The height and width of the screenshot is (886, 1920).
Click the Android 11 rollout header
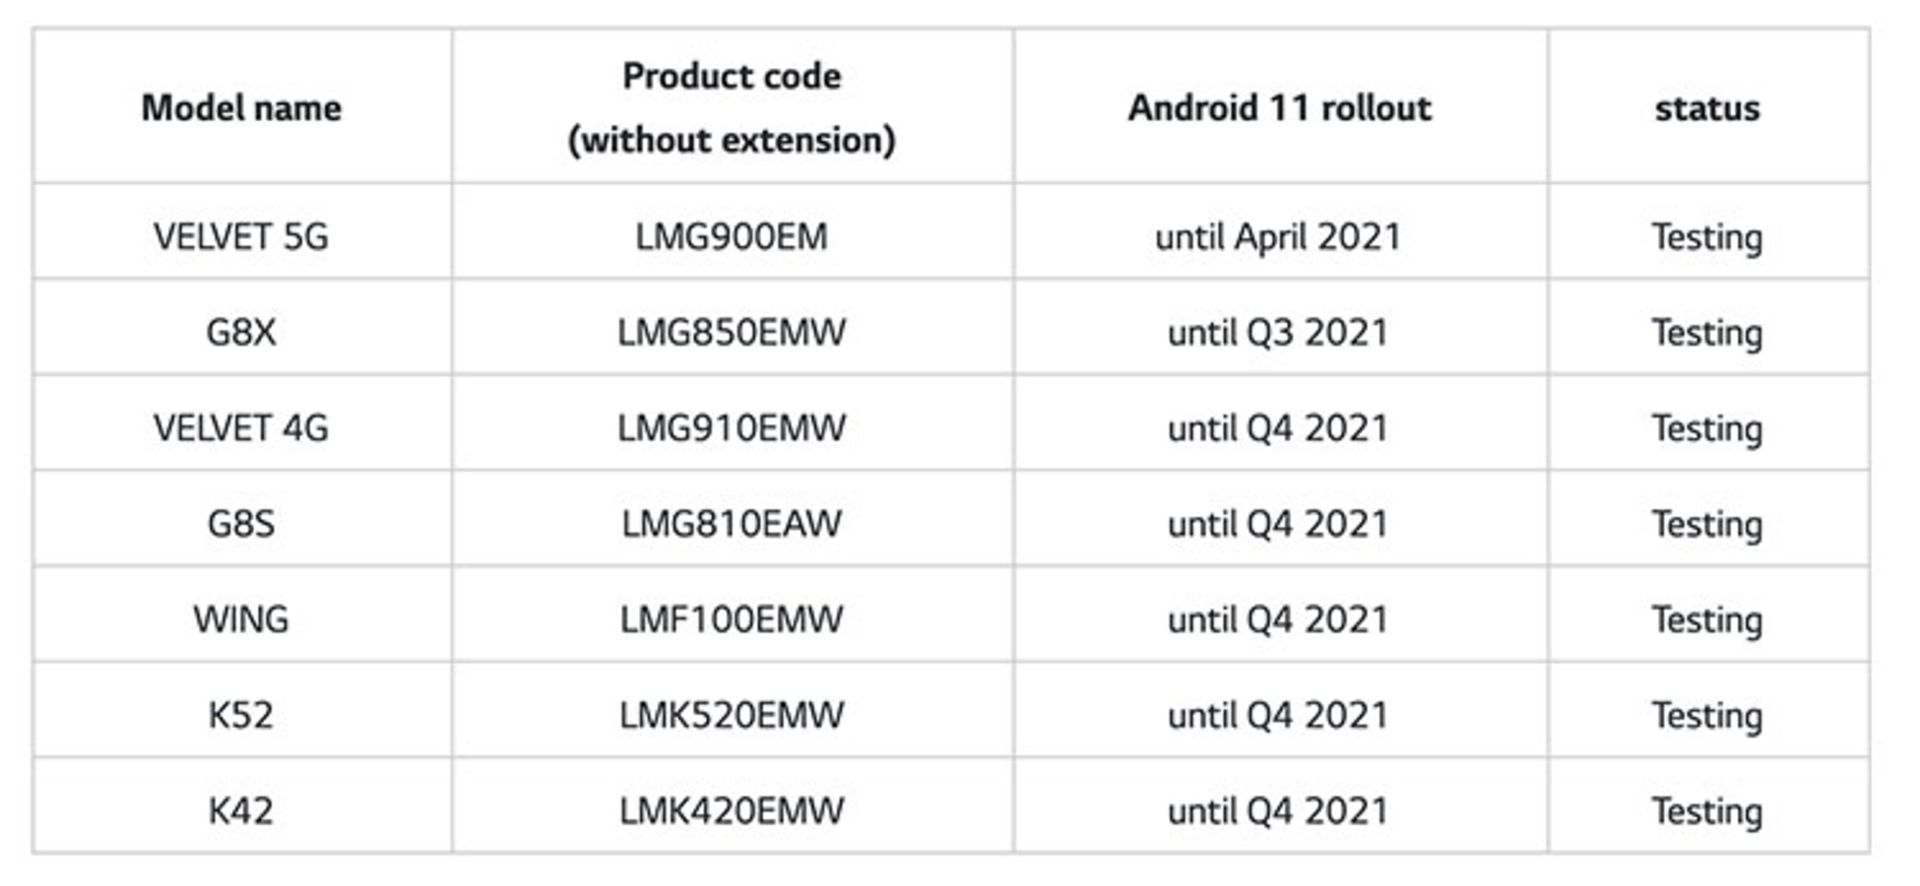[1279, 107]
